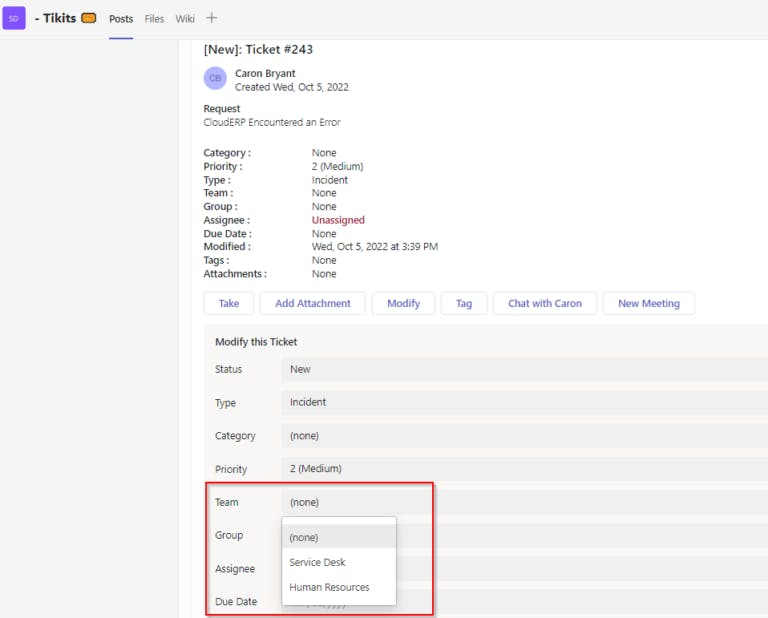The height and width of the screenshot is (618, 768).
Task: Click Caron Bryant's CB avatar
Action: point(215,78)
